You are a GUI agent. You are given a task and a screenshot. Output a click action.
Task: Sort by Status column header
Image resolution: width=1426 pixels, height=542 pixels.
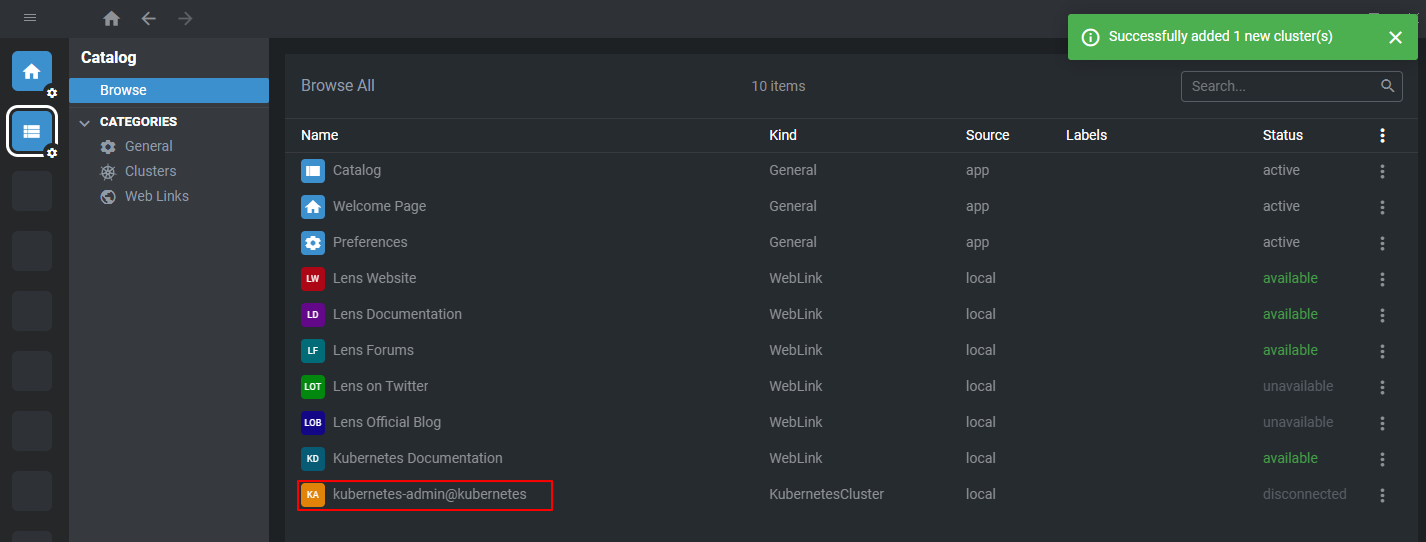(x=1283, y=135)
